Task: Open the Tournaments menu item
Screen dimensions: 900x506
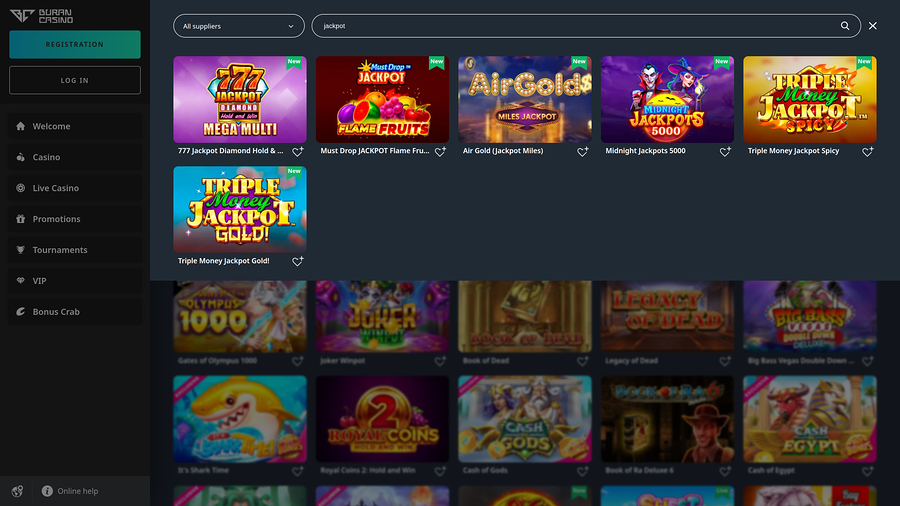Action: click(75, 250)
